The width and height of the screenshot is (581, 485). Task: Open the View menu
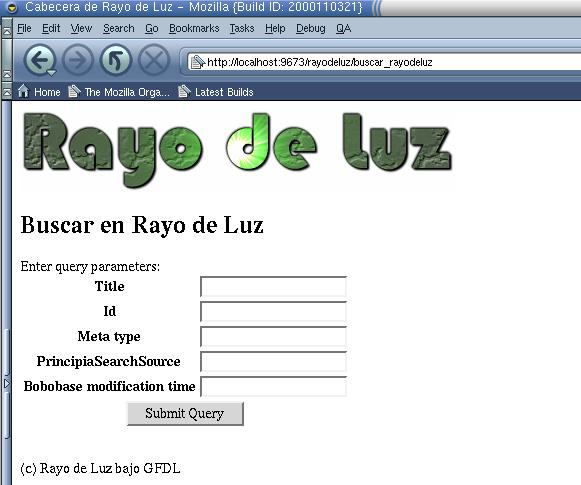81,29
